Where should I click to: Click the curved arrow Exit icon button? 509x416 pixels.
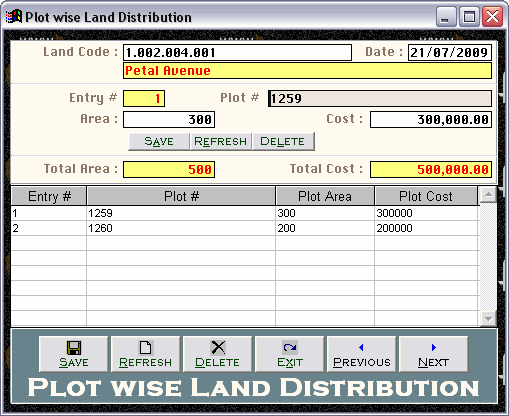[x=289, y=354]
